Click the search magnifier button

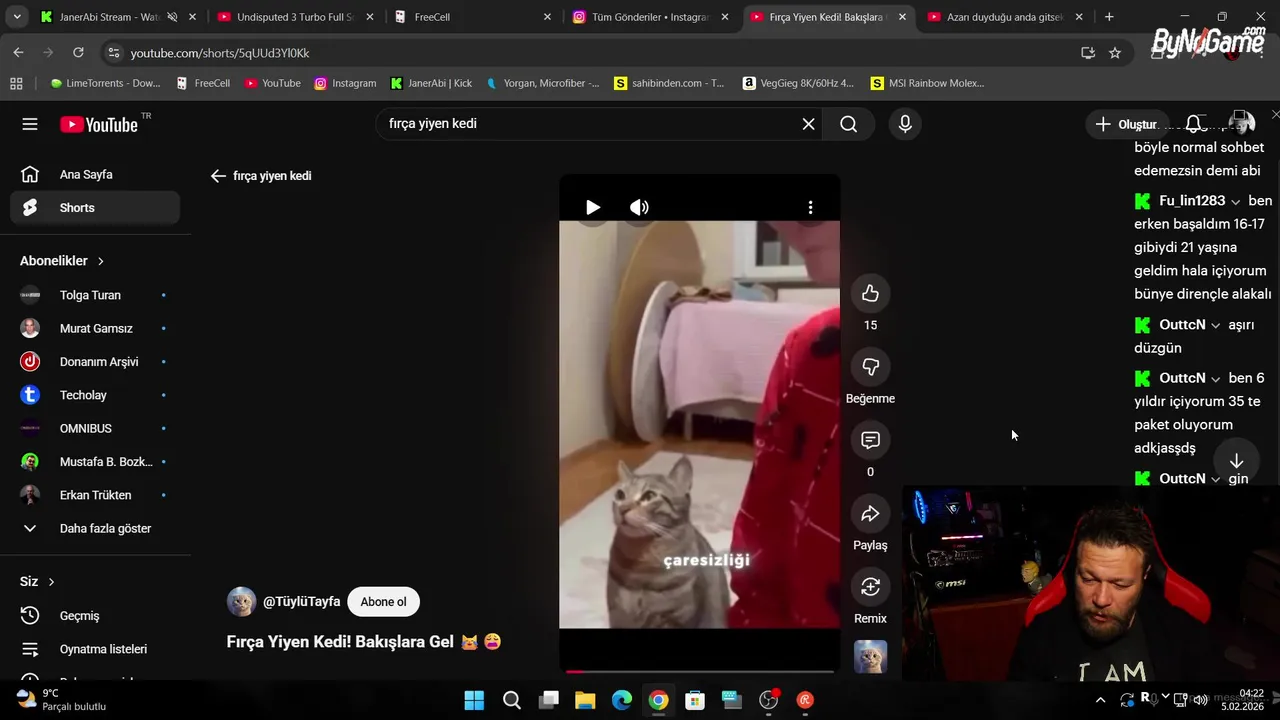pyautogui.click(x=848, y=124)
